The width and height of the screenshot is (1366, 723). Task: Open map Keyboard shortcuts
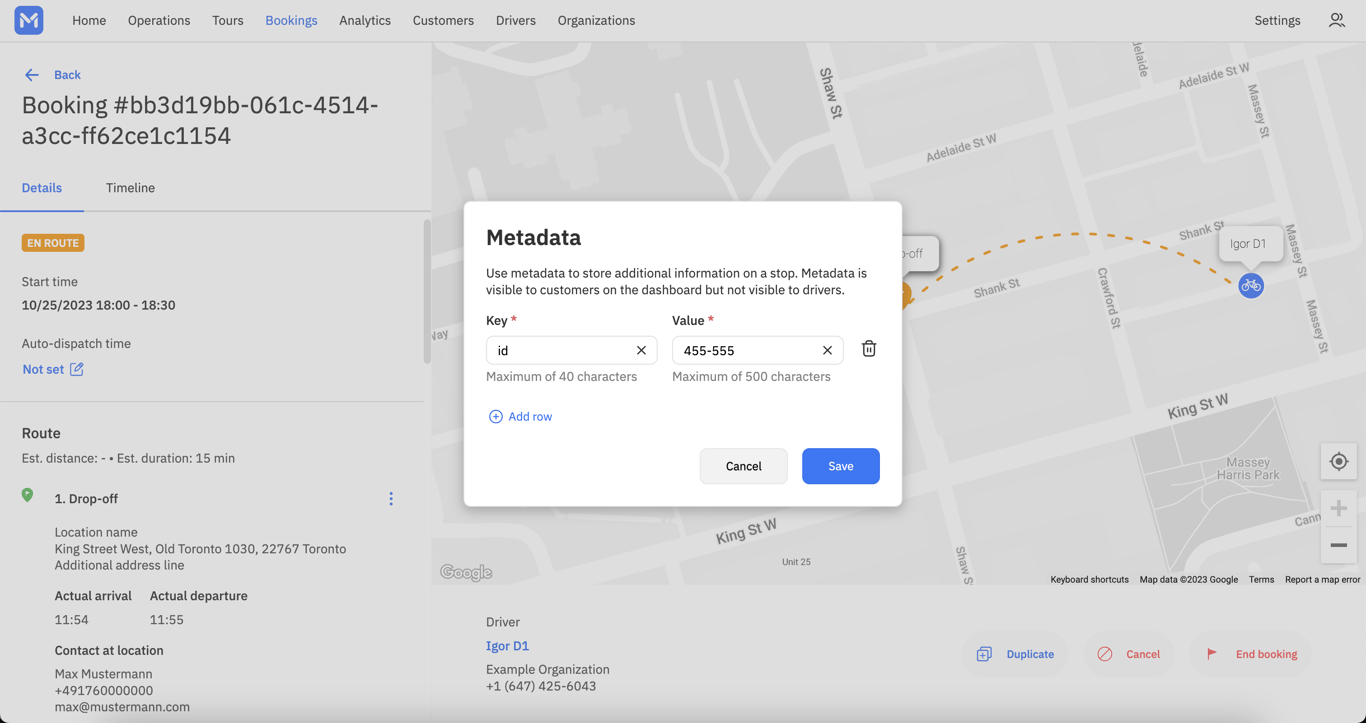[1089, 580]
